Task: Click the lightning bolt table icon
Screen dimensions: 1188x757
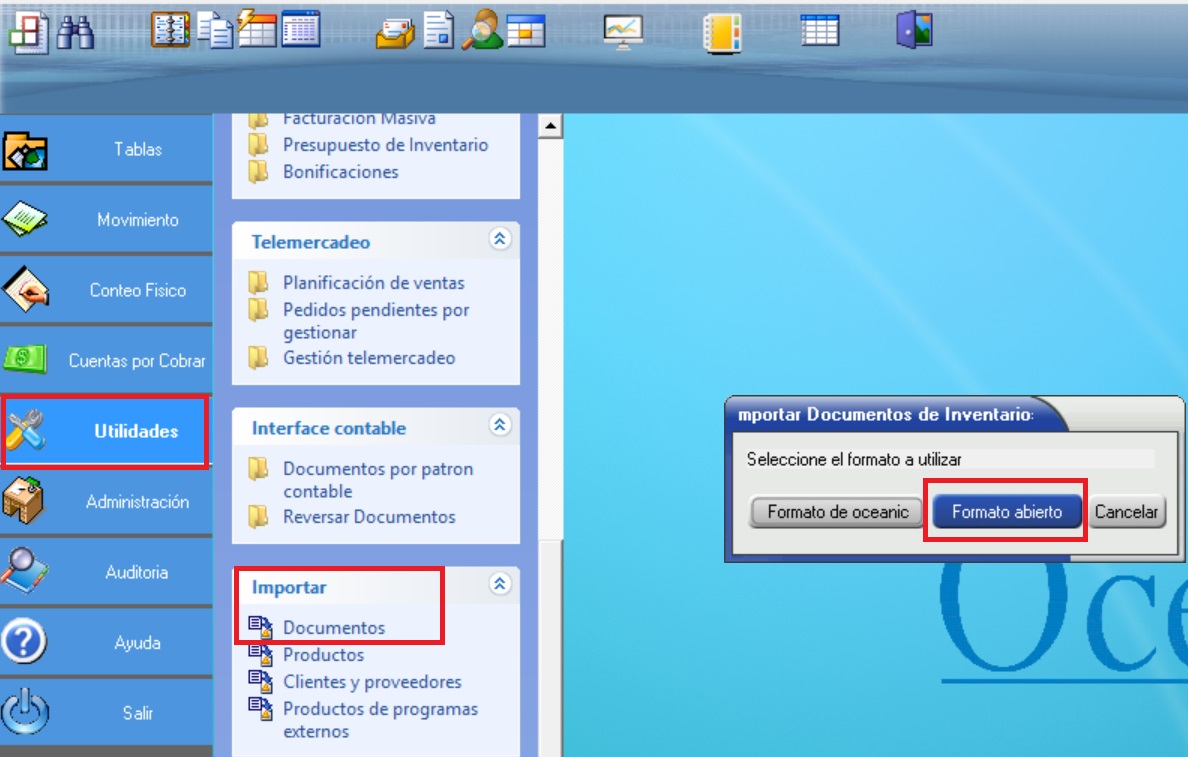Action: pyautogui.click(x=257, y=30)
